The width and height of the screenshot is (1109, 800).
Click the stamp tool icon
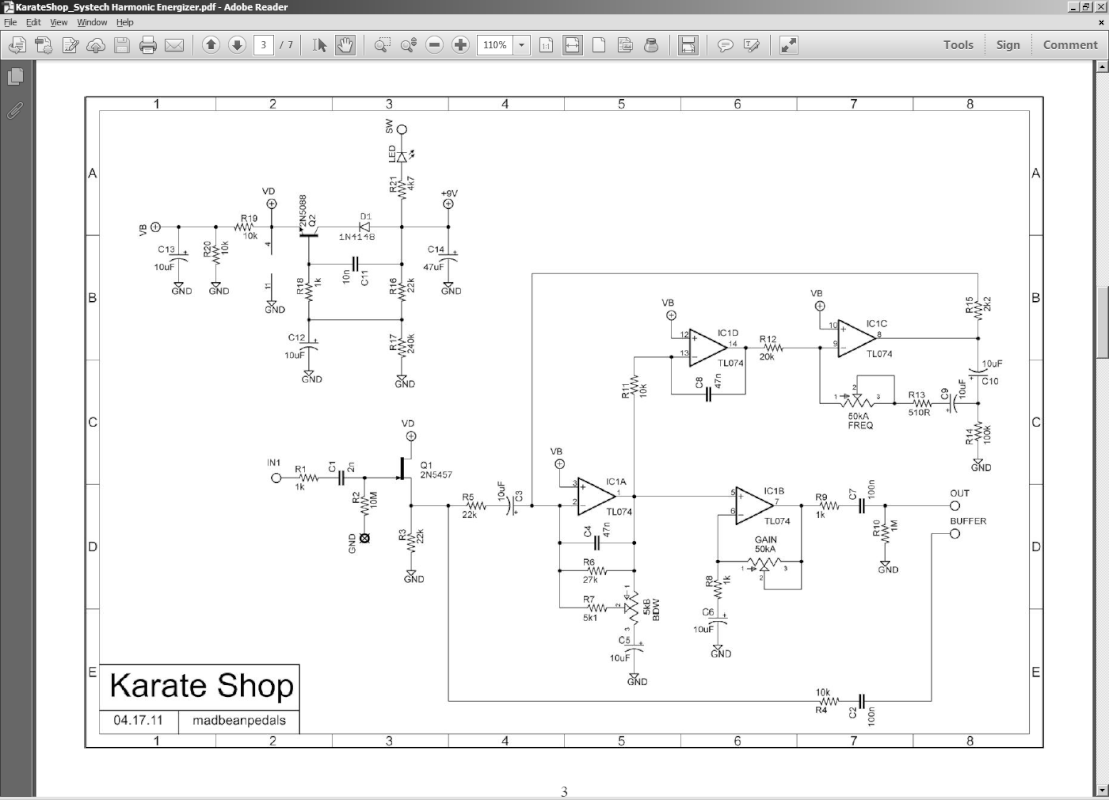tap(651, 45)
